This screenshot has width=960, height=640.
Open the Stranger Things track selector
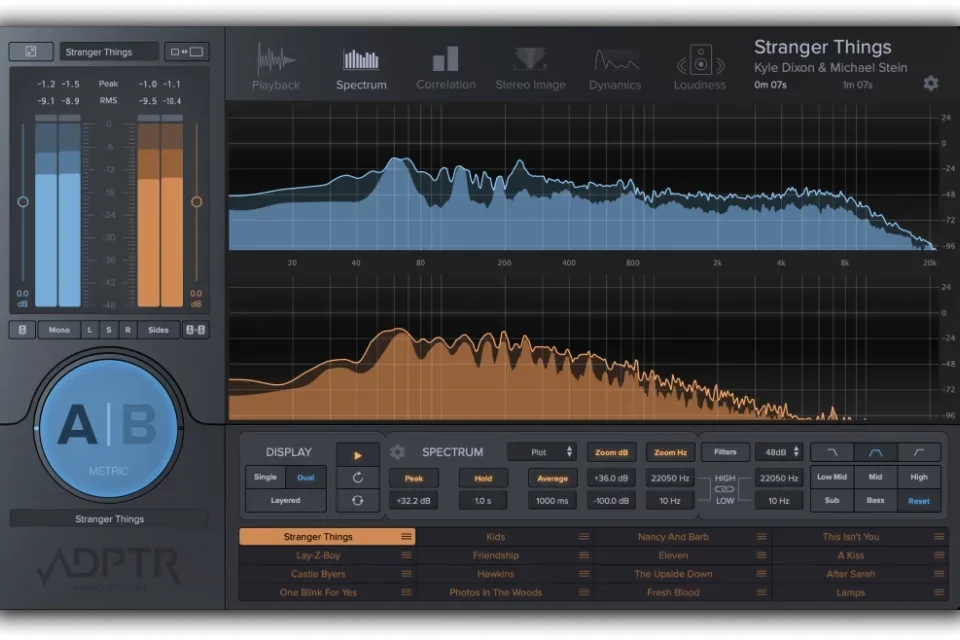point(109,52)
